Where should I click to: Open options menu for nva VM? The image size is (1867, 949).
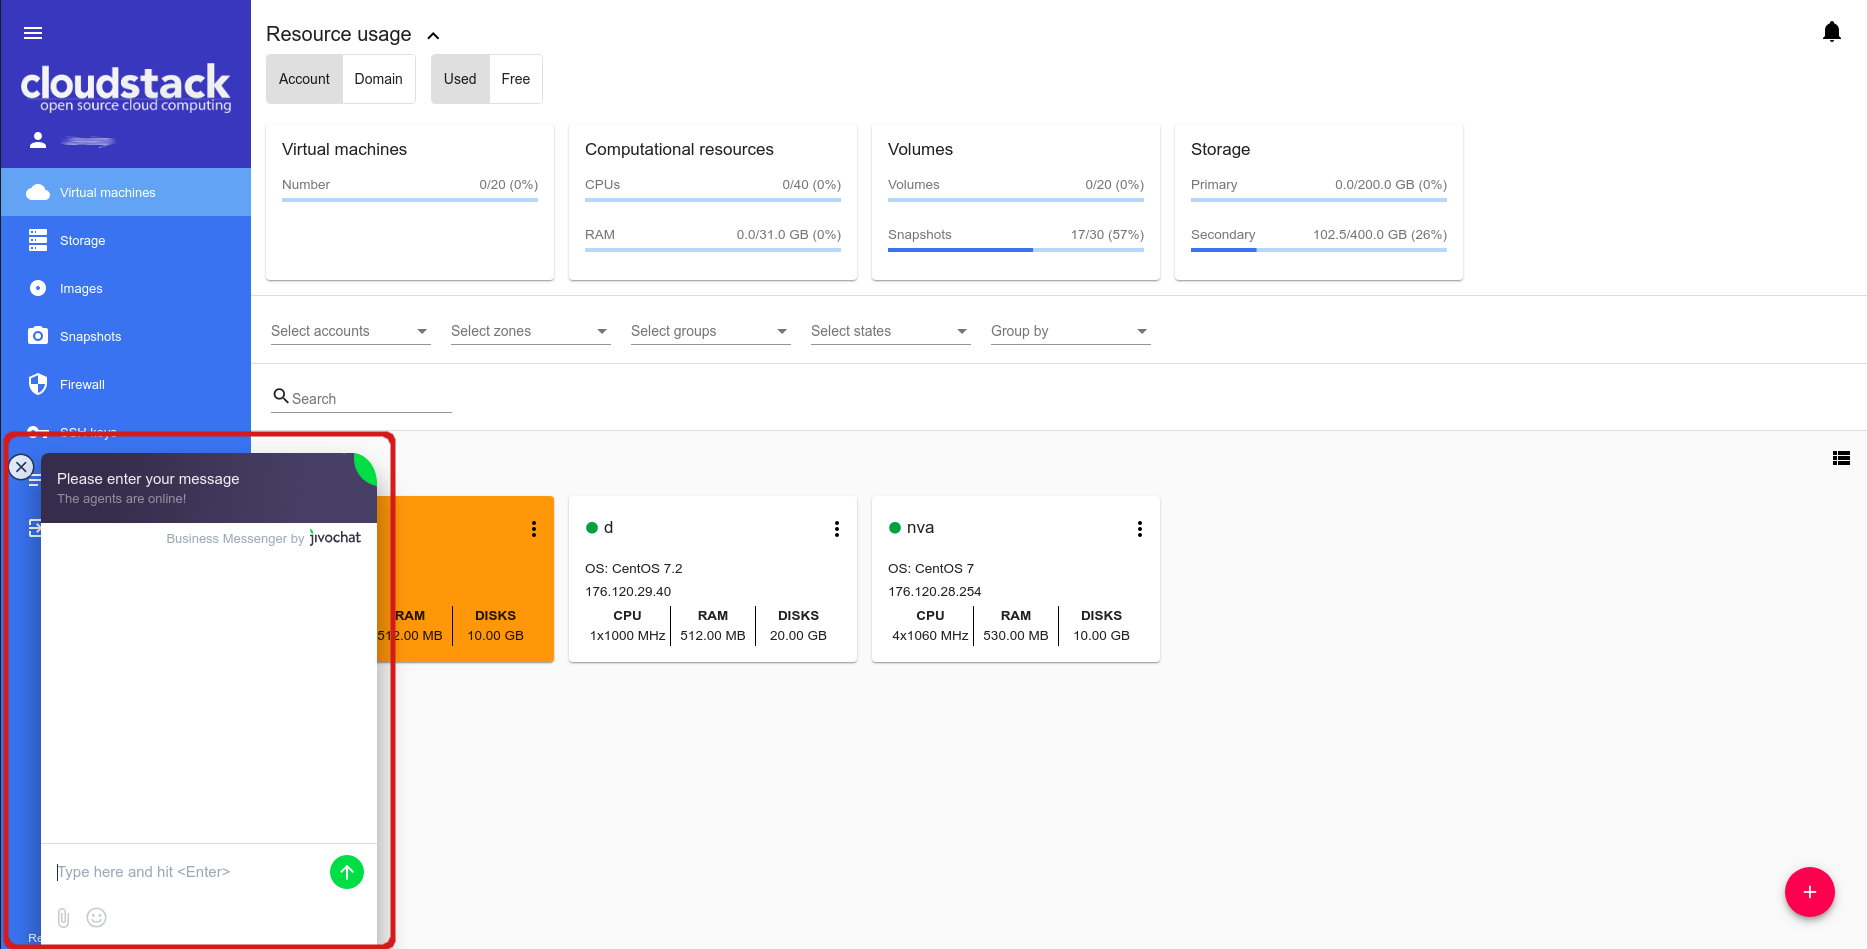point(1139,529)
